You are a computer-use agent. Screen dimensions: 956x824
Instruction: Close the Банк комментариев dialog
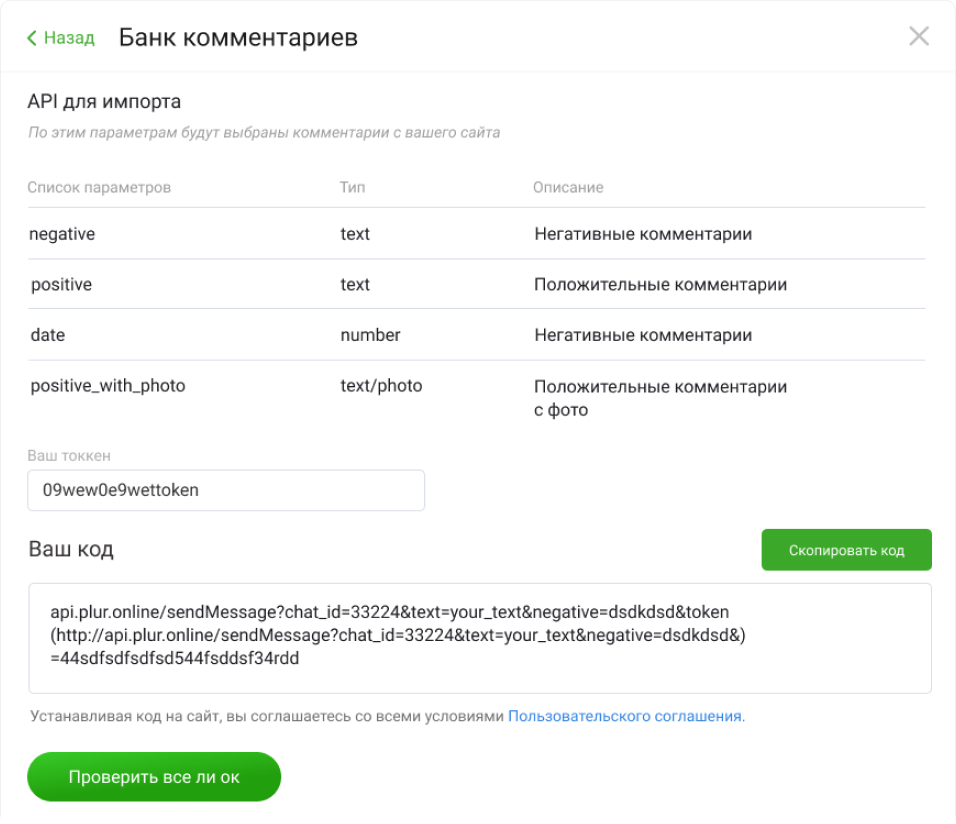coord(918,37)
